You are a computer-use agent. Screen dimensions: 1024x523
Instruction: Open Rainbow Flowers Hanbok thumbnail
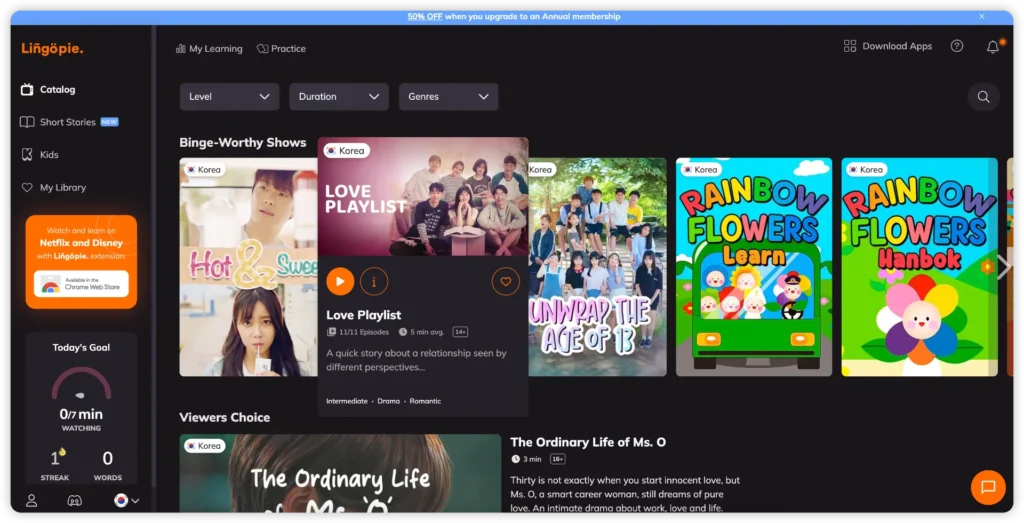click(920, 267)
